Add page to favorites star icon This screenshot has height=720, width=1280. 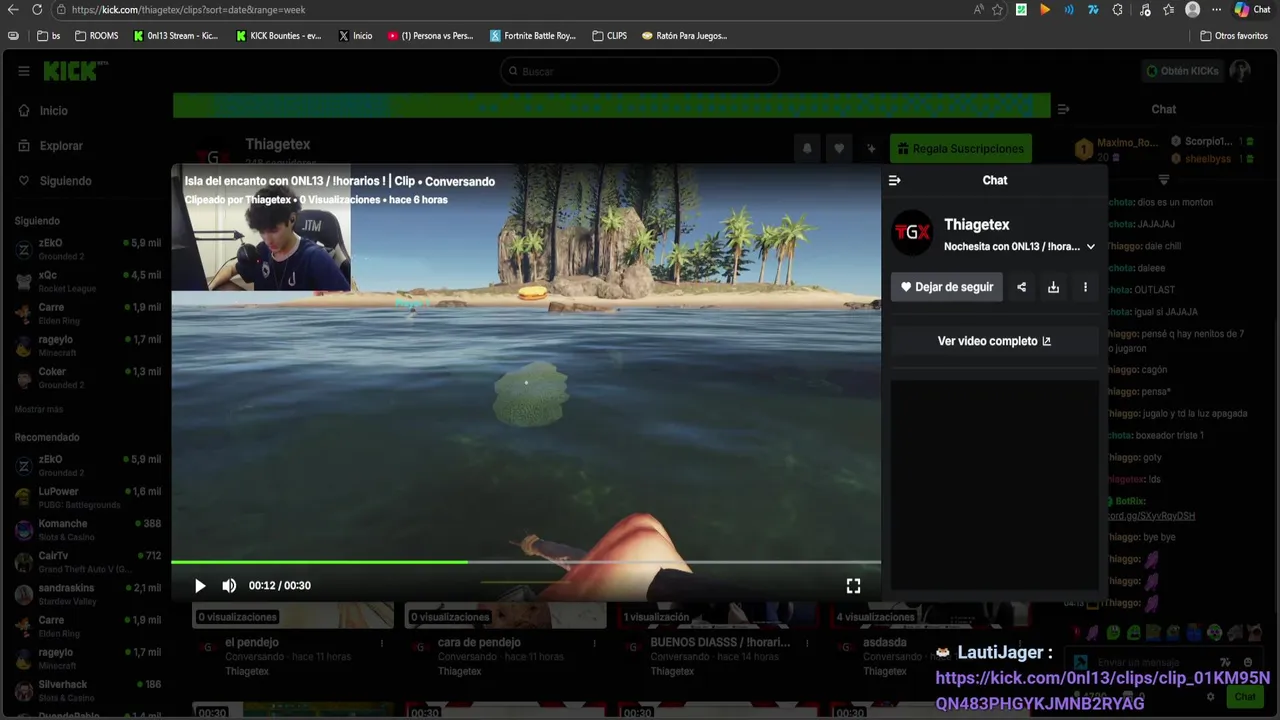pyautogui.click(x=997, y=10)
